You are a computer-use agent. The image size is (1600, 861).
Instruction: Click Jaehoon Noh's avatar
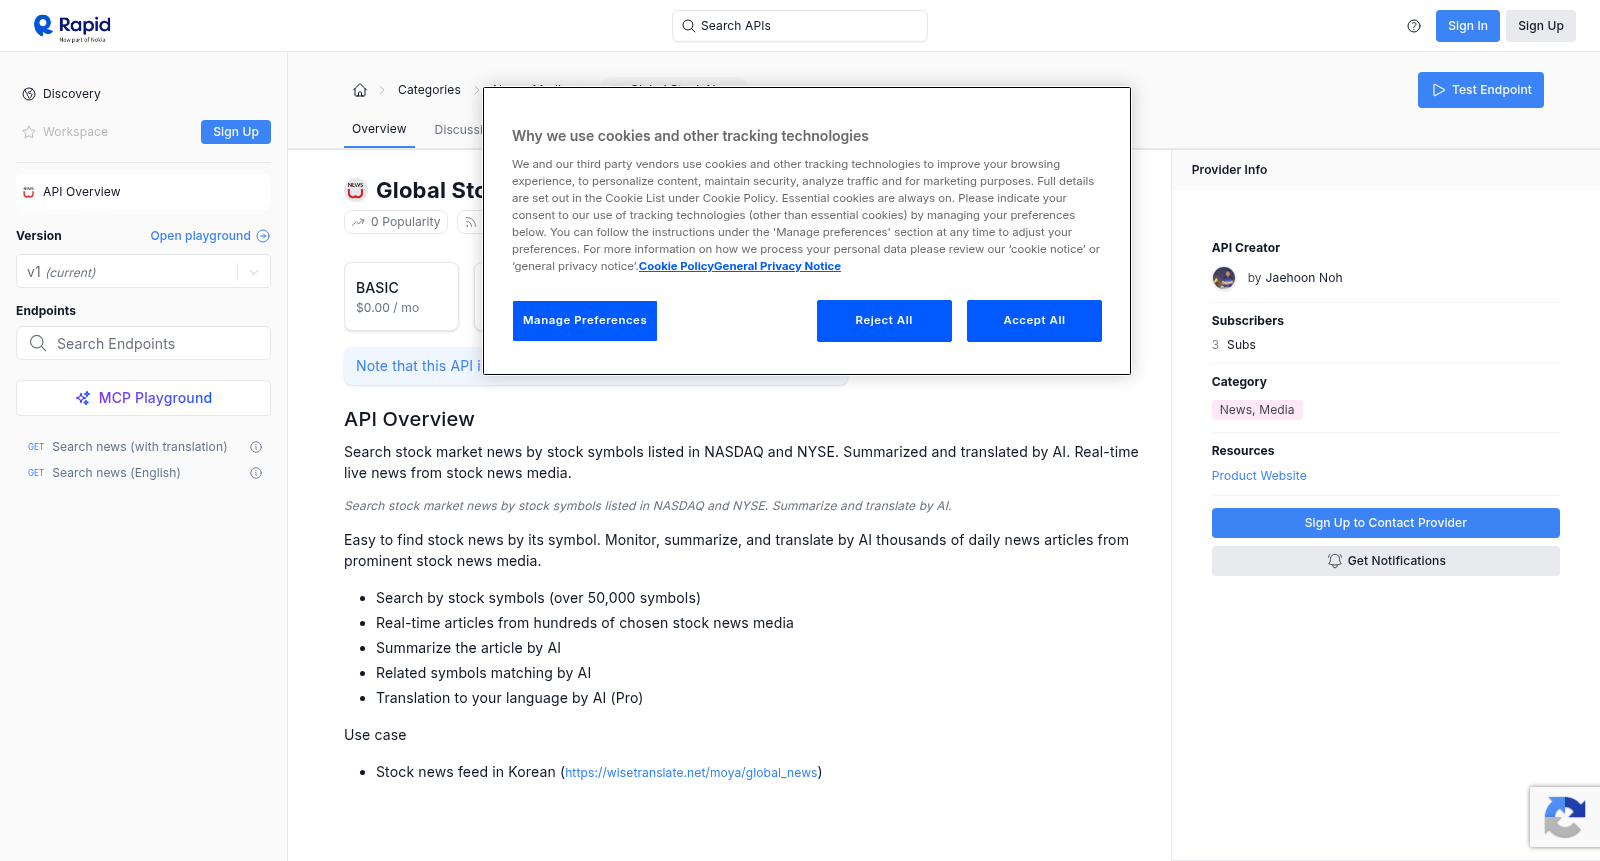click(1224, 278)
